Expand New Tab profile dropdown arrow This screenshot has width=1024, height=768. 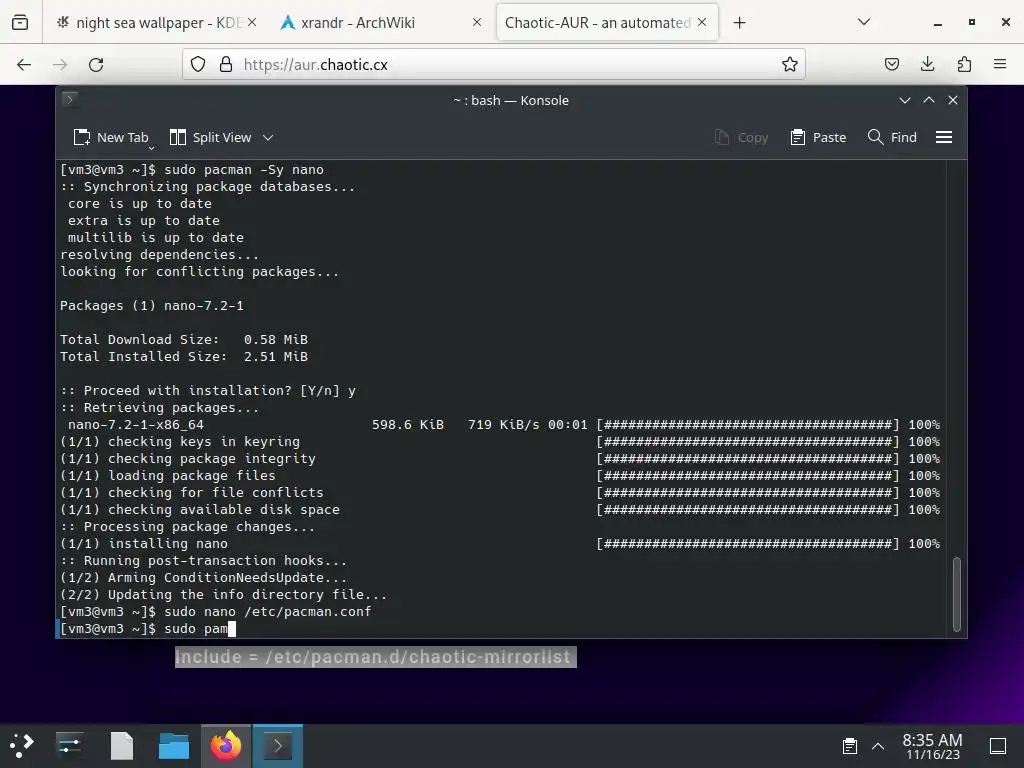coord(152,148)
